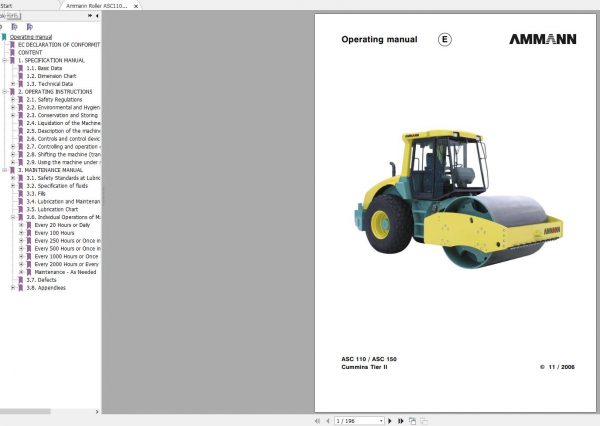The image size is (600, 426).
Task: Go to the previous page
Action: coord(328,421)
